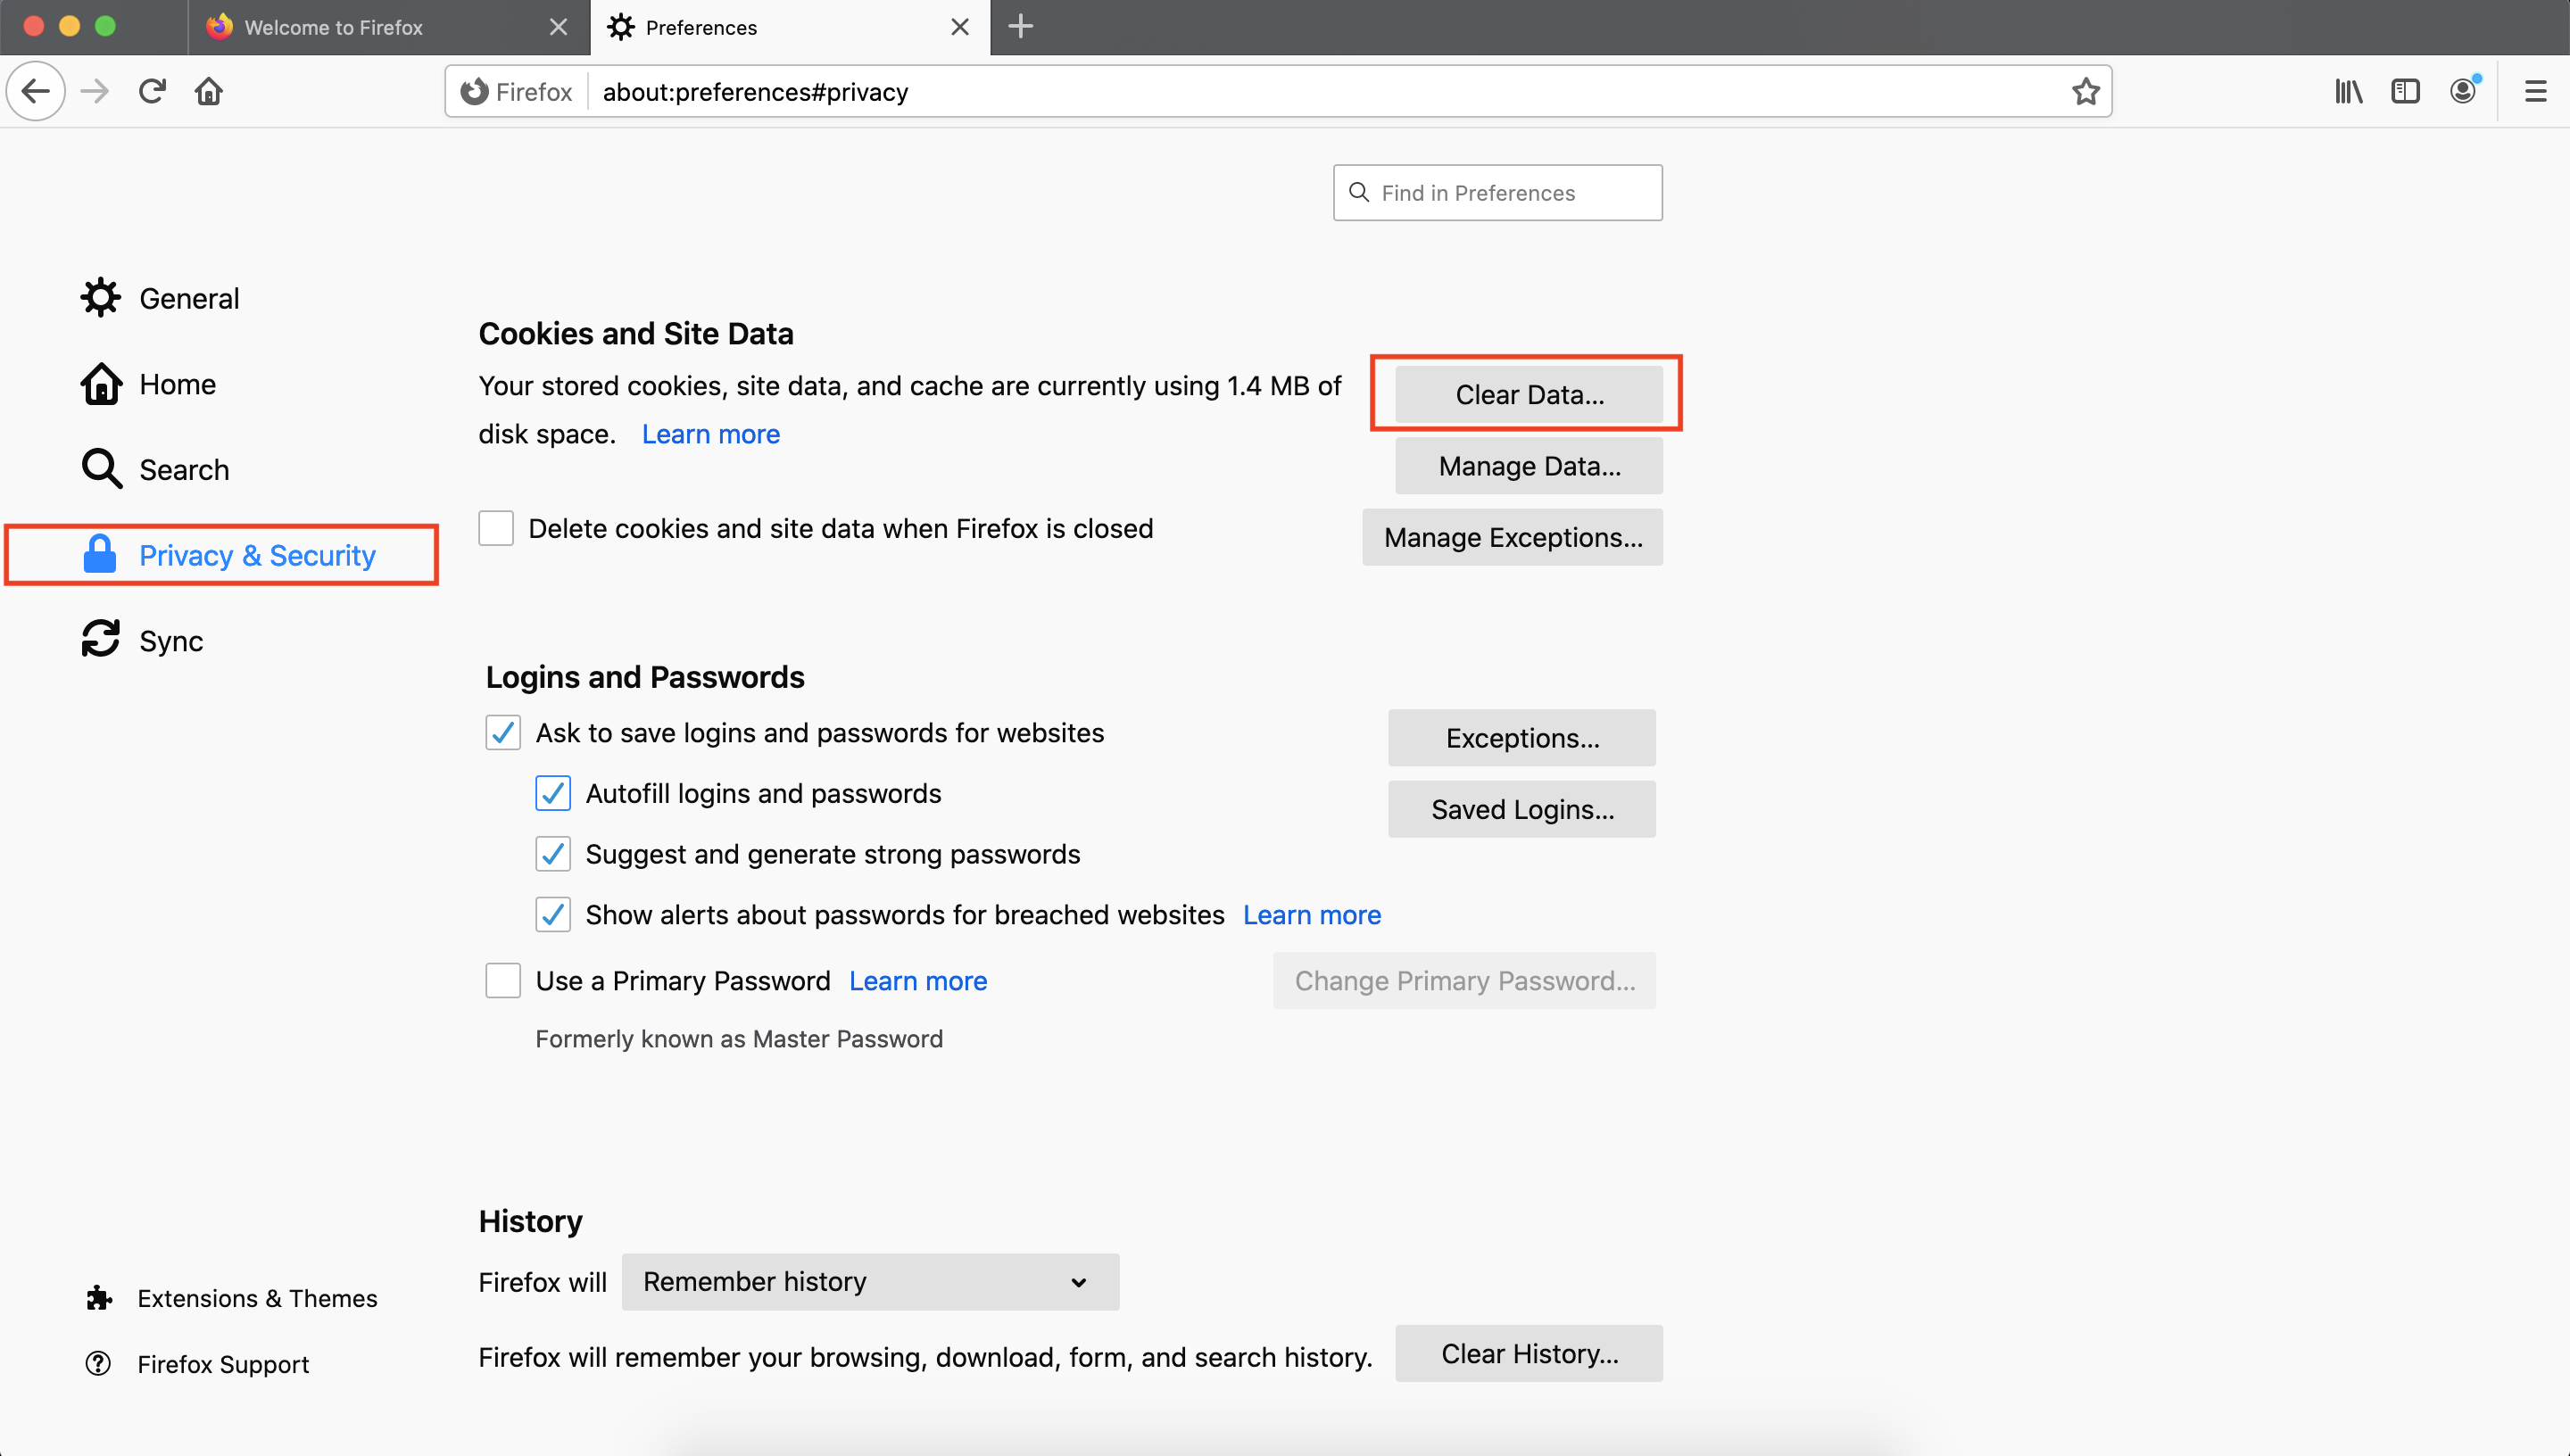Click the Extensions & Themes puzzle icon
This screenshot has height=1456, width=2570.
(x=98, y=1298)
